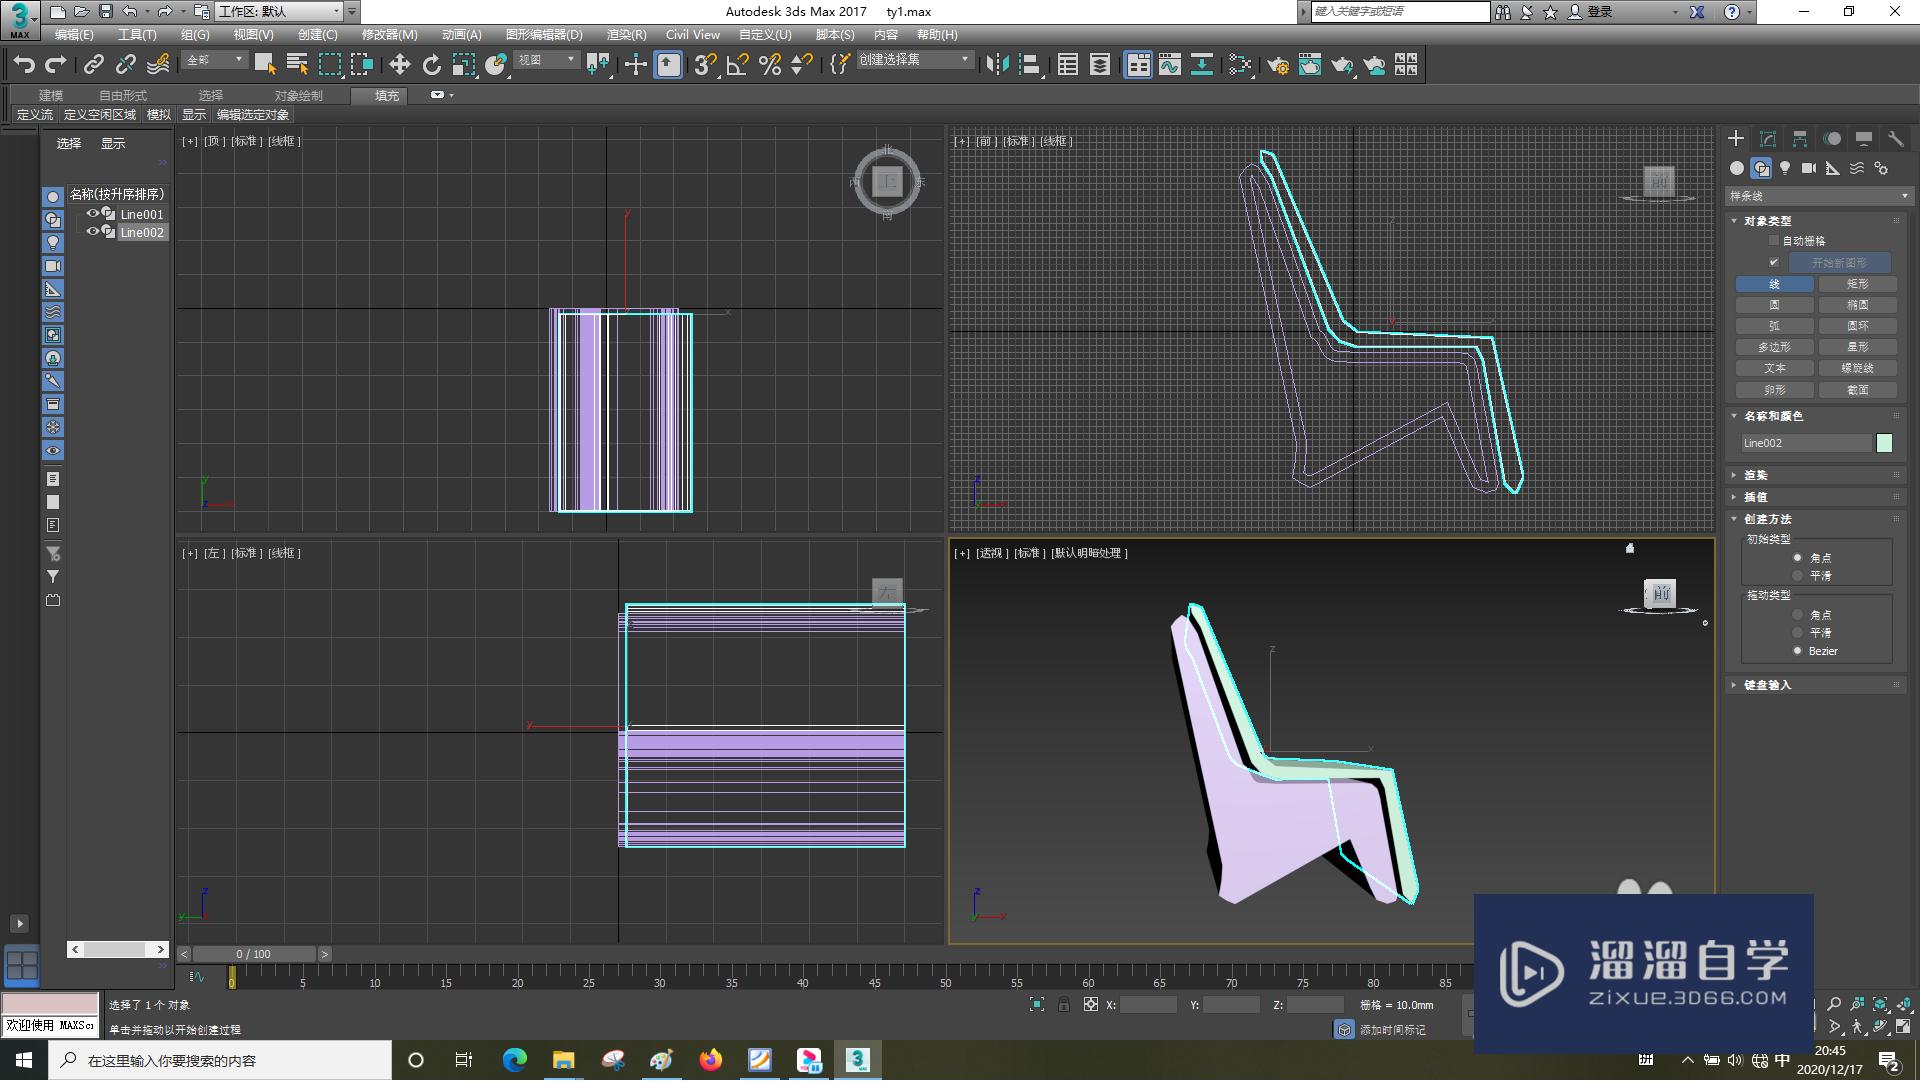
Task: Select the Rectangular Selection Region tool
Action: [x=330, y=65]
